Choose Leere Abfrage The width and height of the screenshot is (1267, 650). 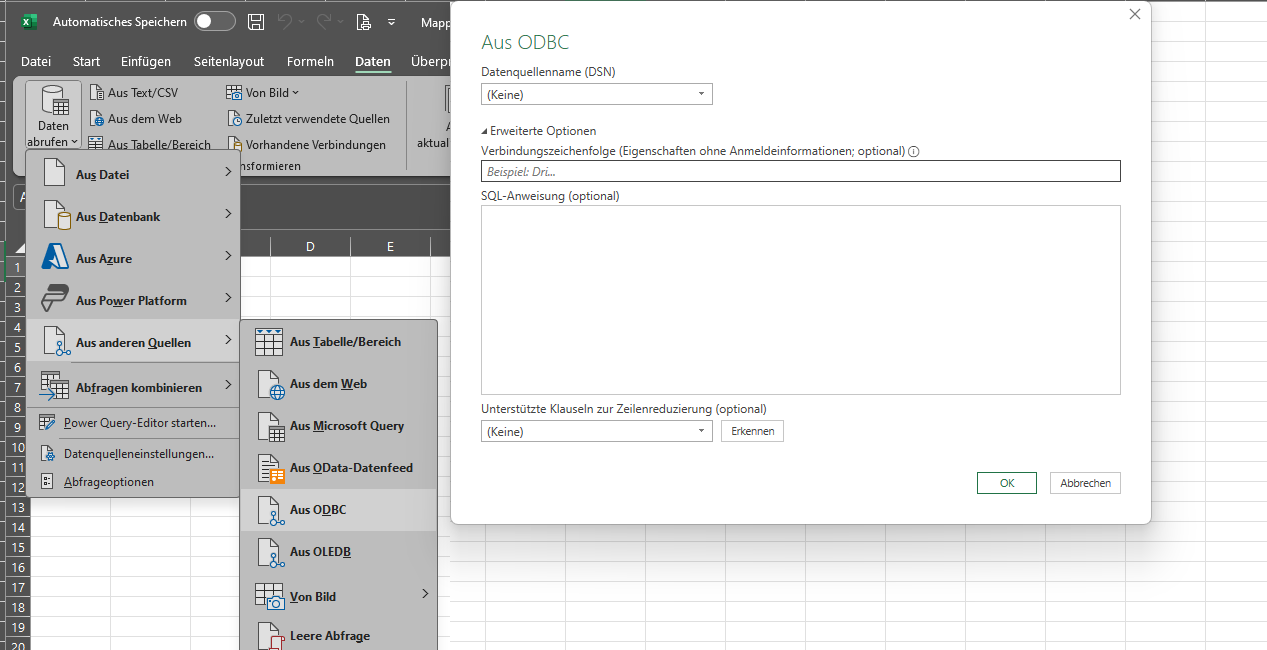[x=339, y=635]
